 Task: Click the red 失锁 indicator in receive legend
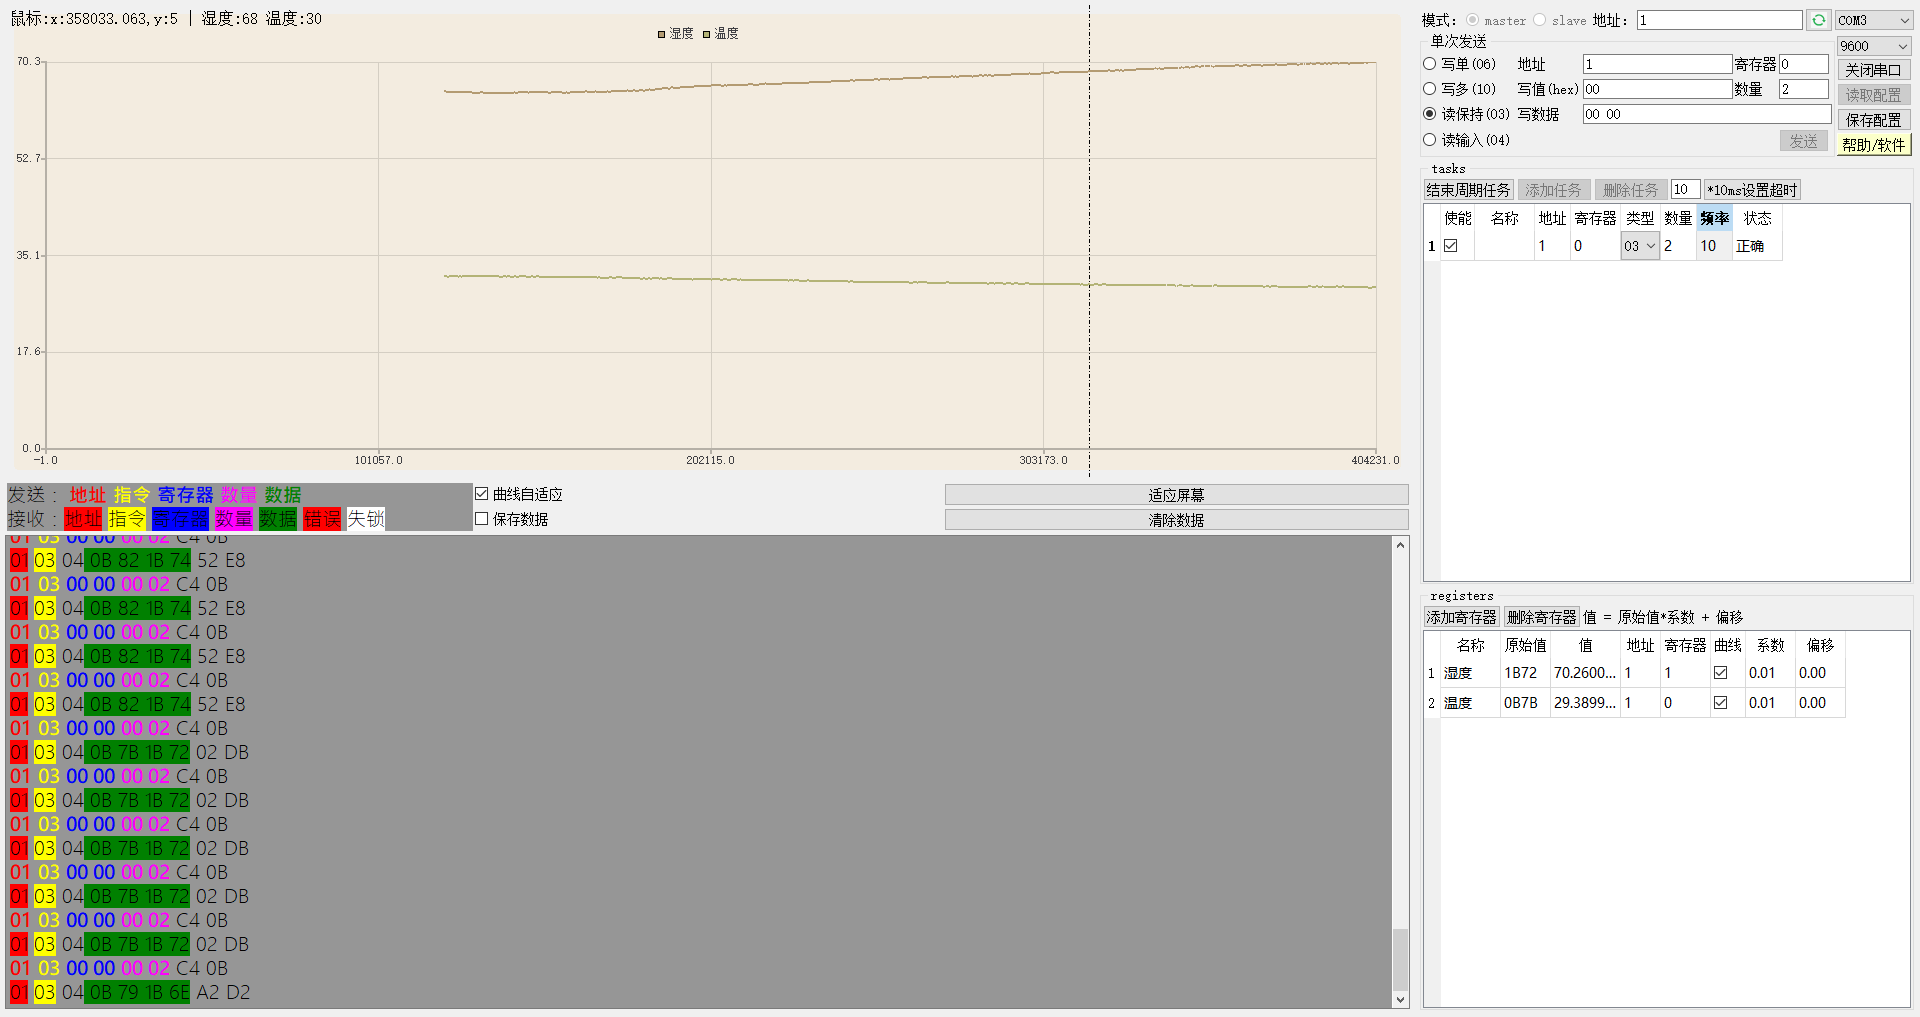point(364,518)
